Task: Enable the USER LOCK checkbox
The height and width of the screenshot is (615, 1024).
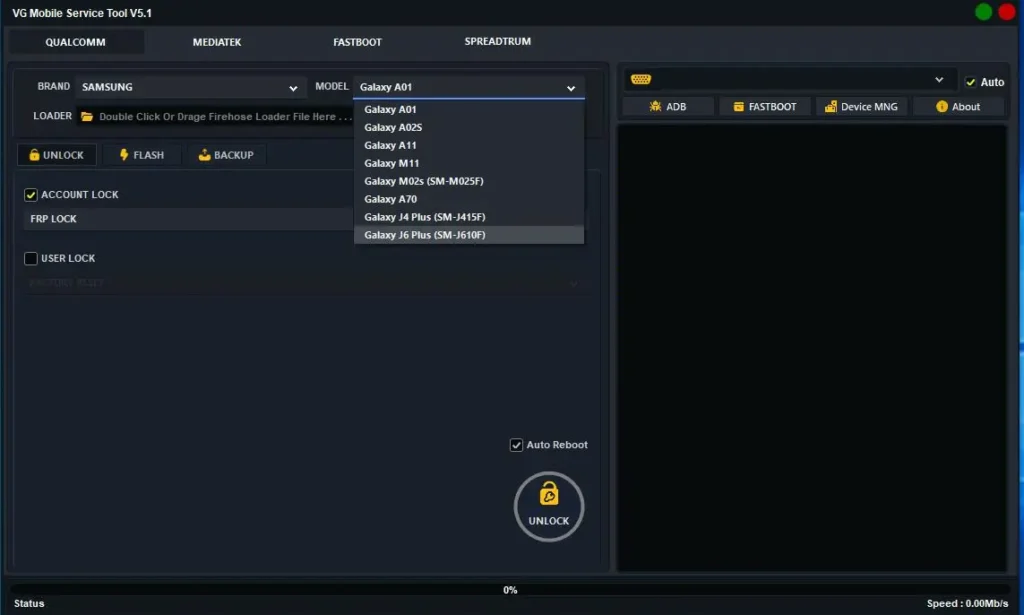Action: click(x=31, y=259)
